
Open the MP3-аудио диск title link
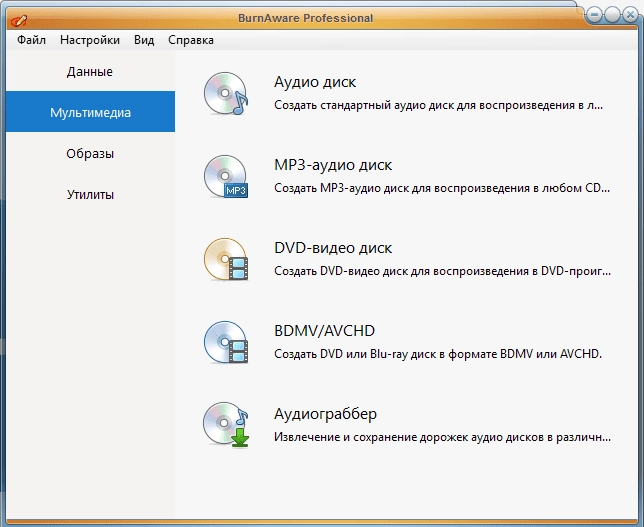coord(333,165)
